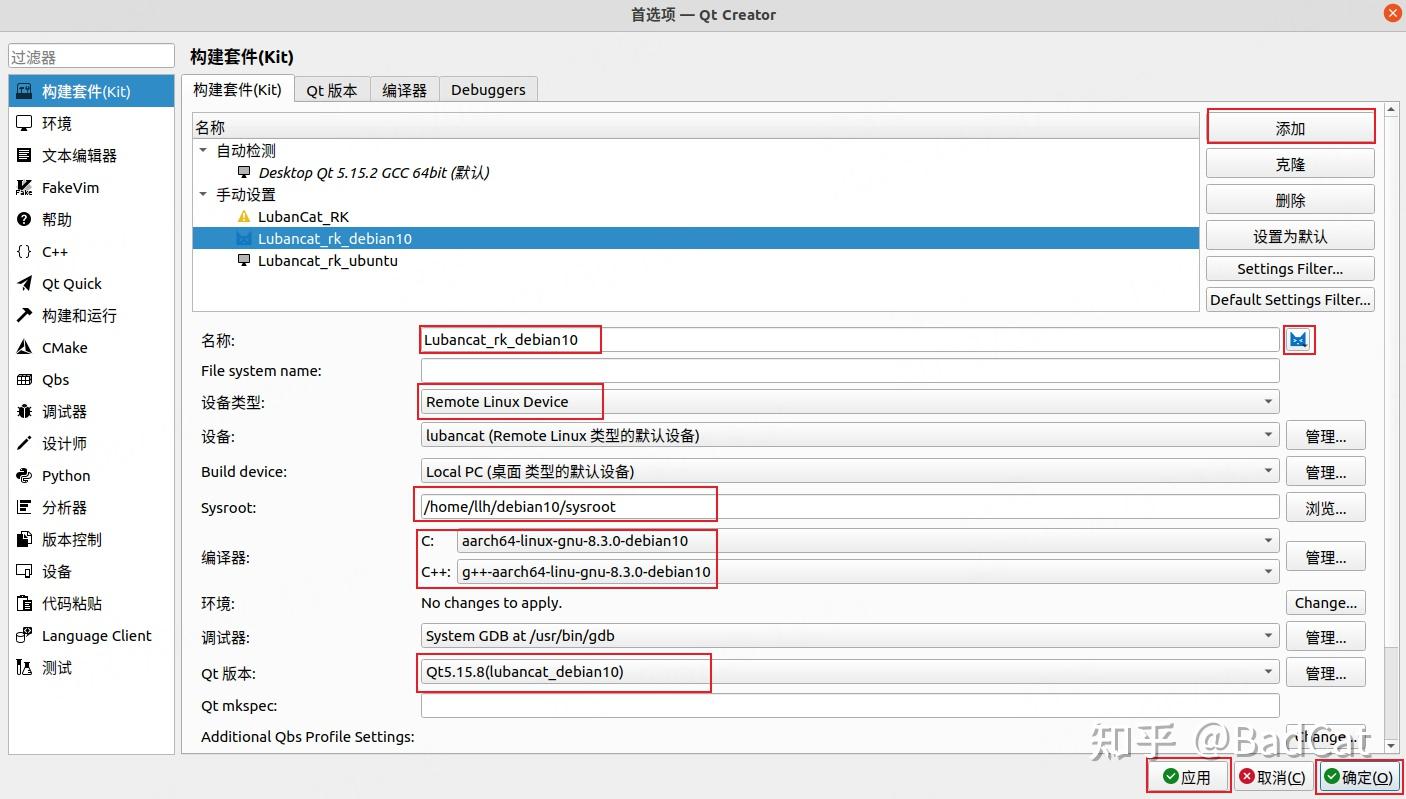Click the kit icon button beside name field
Viewport: 1406px width, 799px height.
click(1298, 340)
